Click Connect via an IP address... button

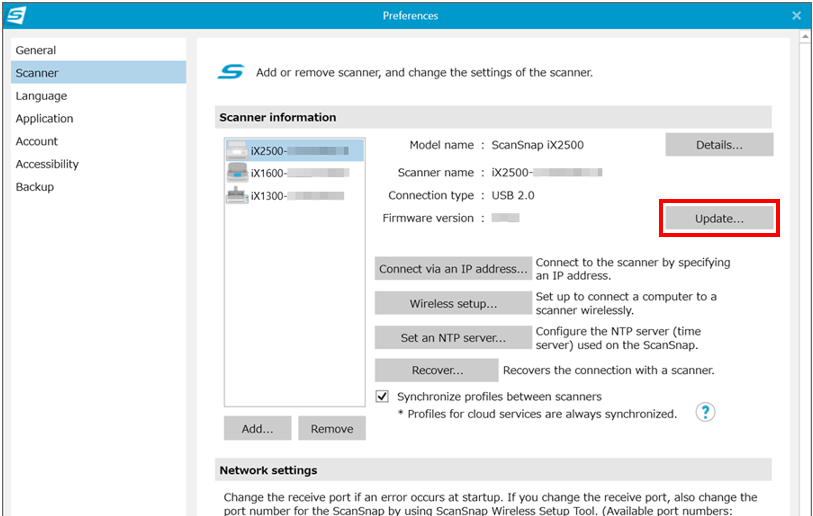[453, 269]
